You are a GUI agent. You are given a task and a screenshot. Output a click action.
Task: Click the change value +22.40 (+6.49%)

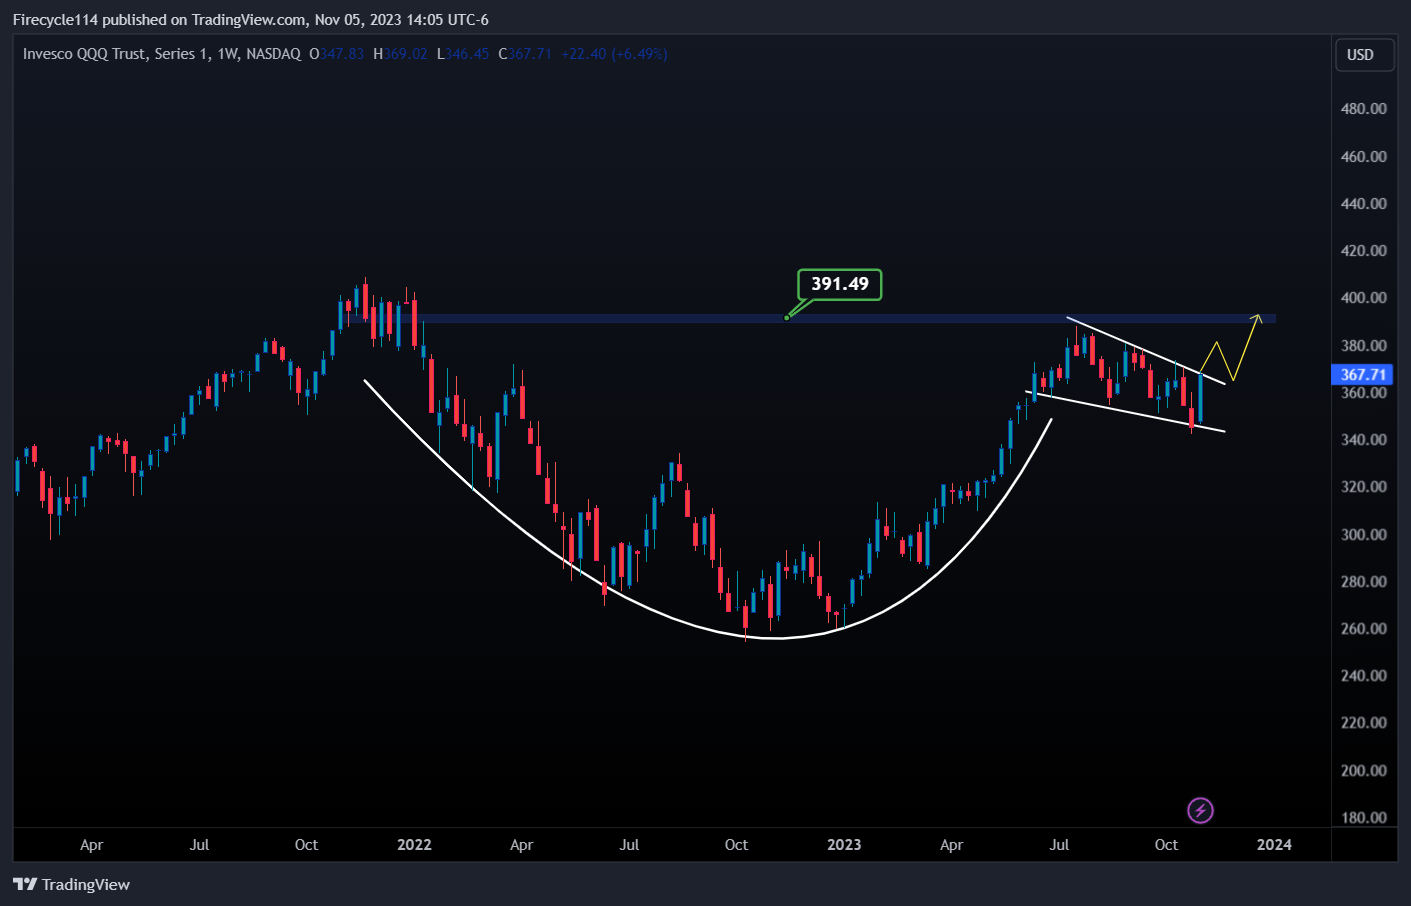pyautogui.click(x=614, y=54)
